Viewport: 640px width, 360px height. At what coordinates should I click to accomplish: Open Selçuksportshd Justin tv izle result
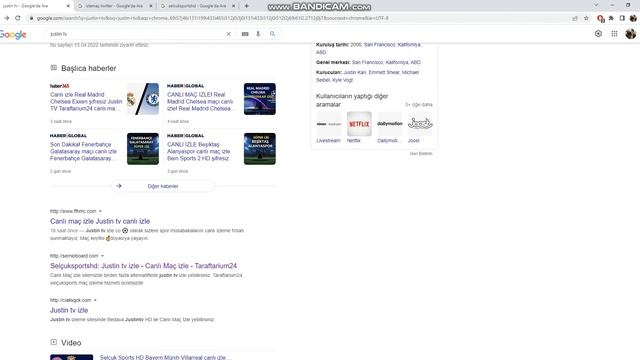tap(143, 265)
